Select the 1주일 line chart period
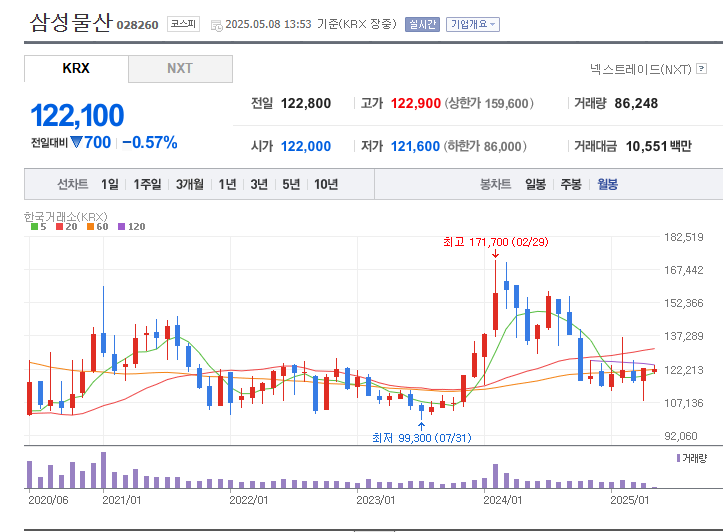Image resolution: width=723 pixels, height=532 pixels. click(x=147, y=184)
